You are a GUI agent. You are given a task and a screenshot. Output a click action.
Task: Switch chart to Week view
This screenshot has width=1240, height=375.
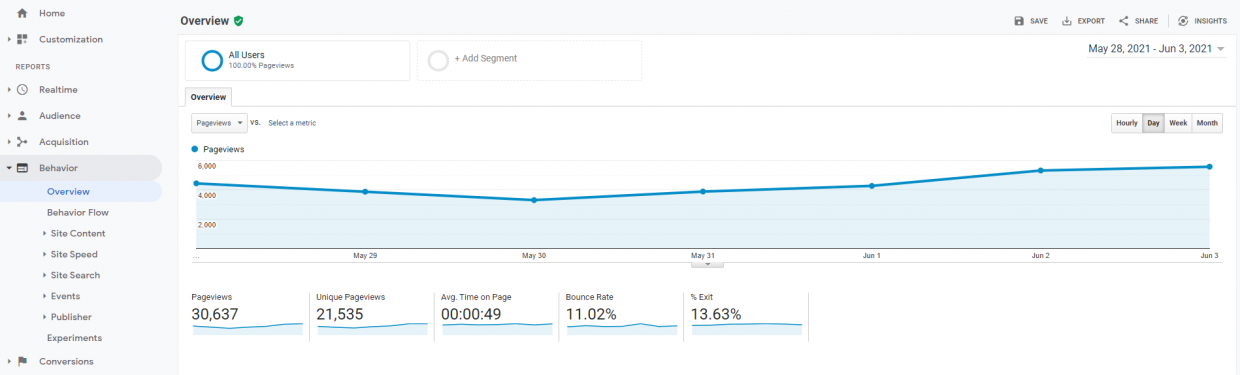pyautogui.click(x=1179, y=123)
